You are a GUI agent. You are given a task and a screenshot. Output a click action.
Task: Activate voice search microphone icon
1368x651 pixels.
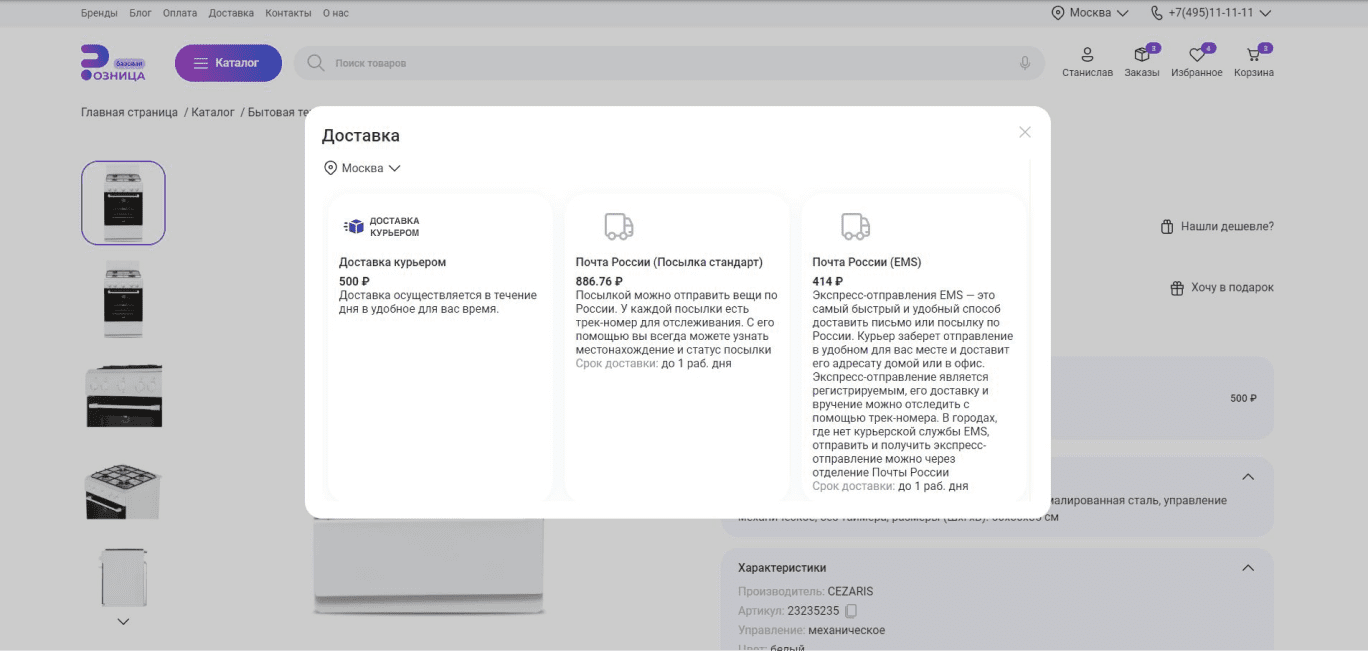point(1025,63)
